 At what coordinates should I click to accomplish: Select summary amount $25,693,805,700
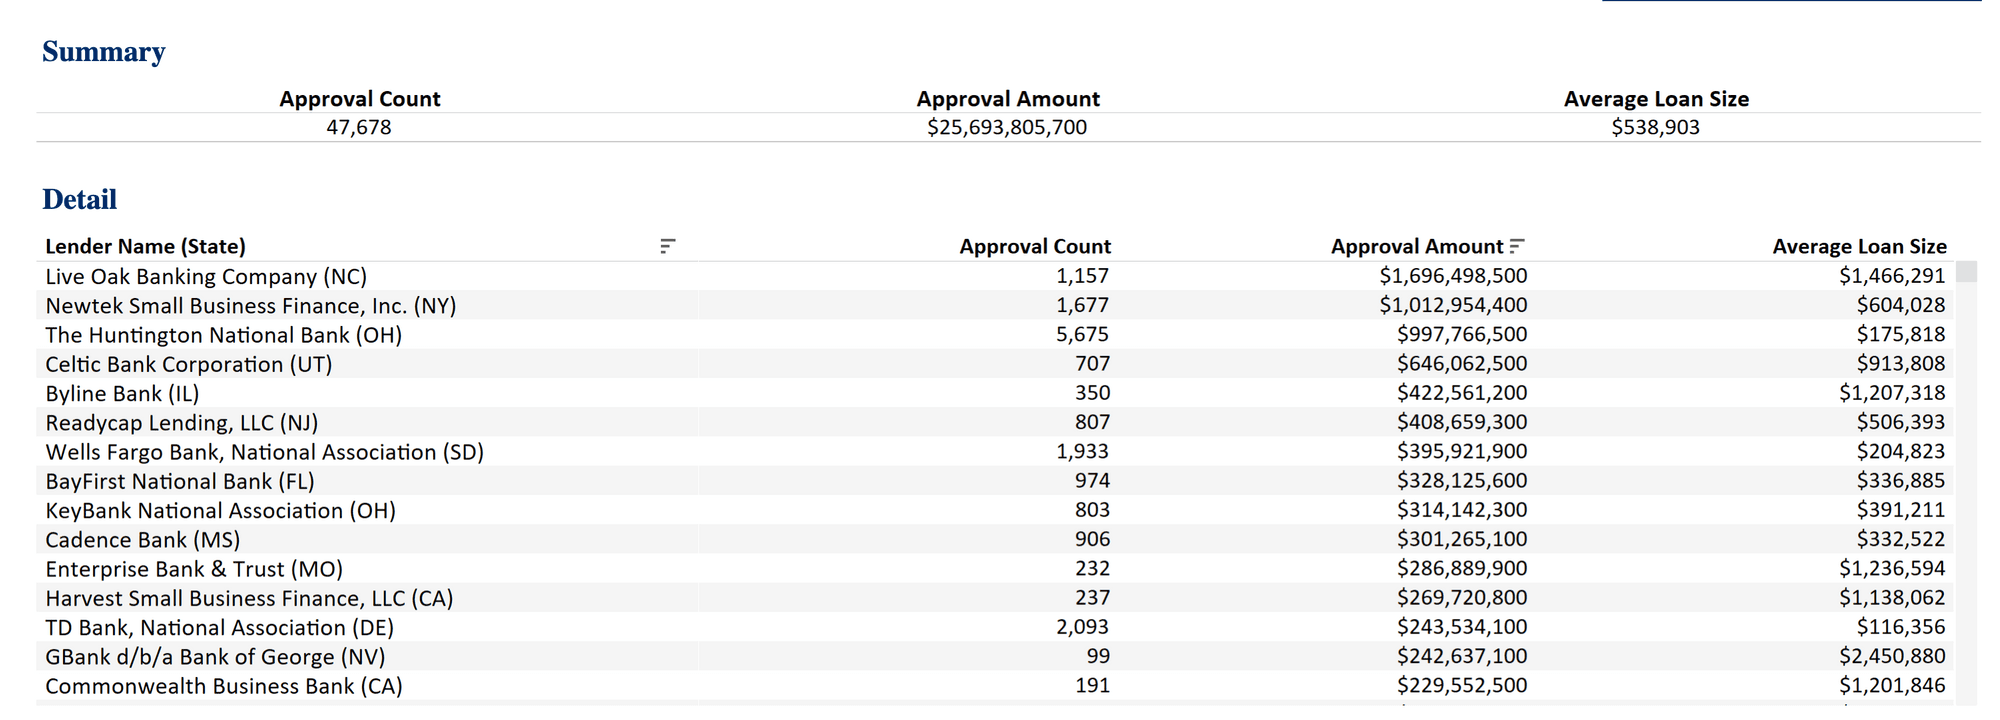click(1007, 127)
